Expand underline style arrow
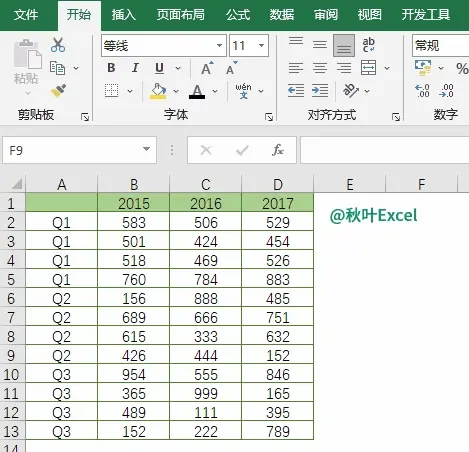 pyautogui.click(x=178, y=68)
